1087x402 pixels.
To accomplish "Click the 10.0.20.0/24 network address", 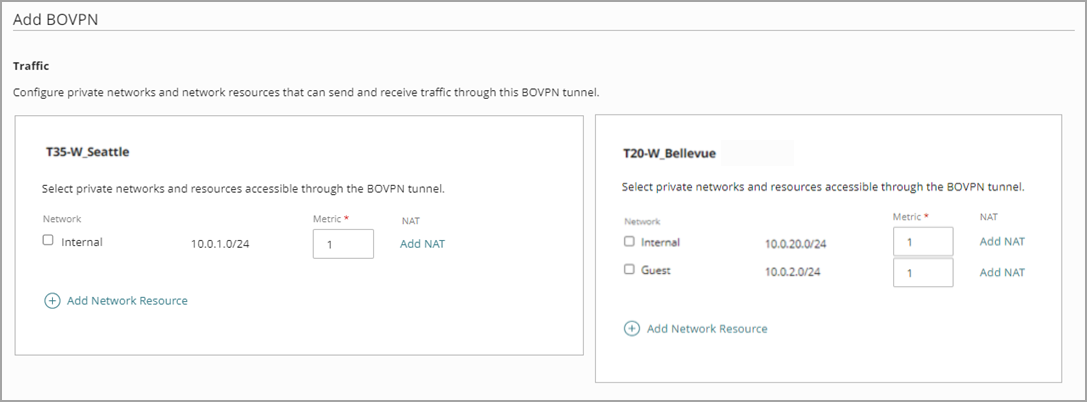I will click(x=796, y=243).
